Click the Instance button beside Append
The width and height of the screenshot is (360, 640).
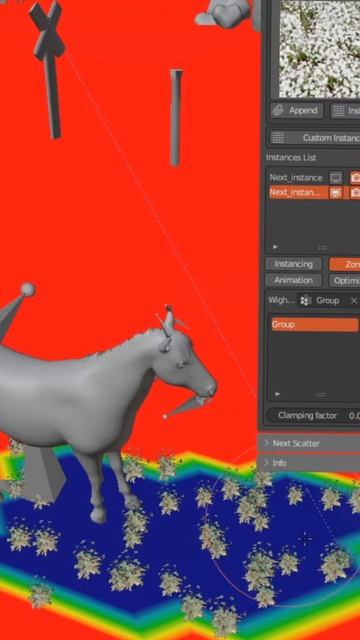coord(345,111)
